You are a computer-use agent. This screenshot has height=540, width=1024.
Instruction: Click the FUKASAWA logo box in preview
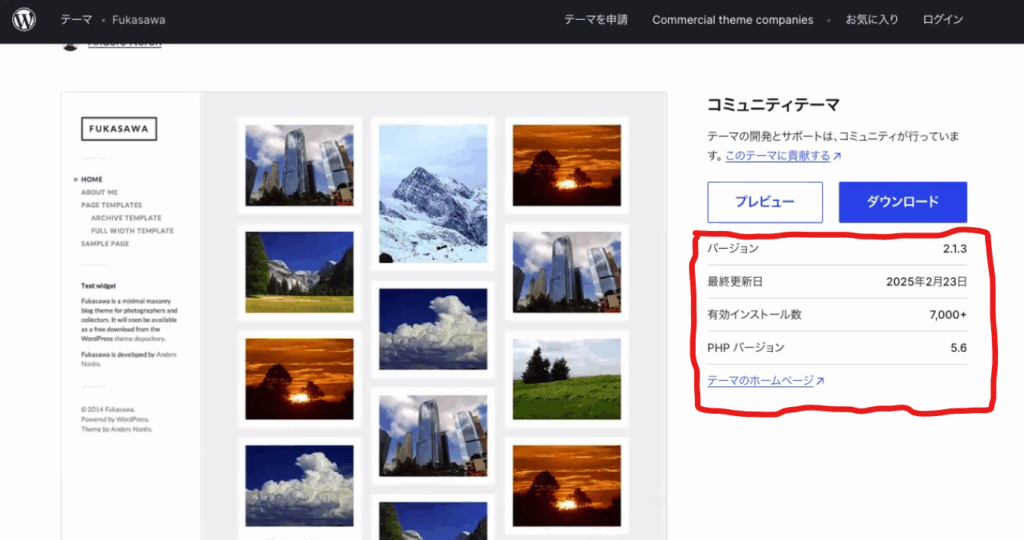pos(119,129)
